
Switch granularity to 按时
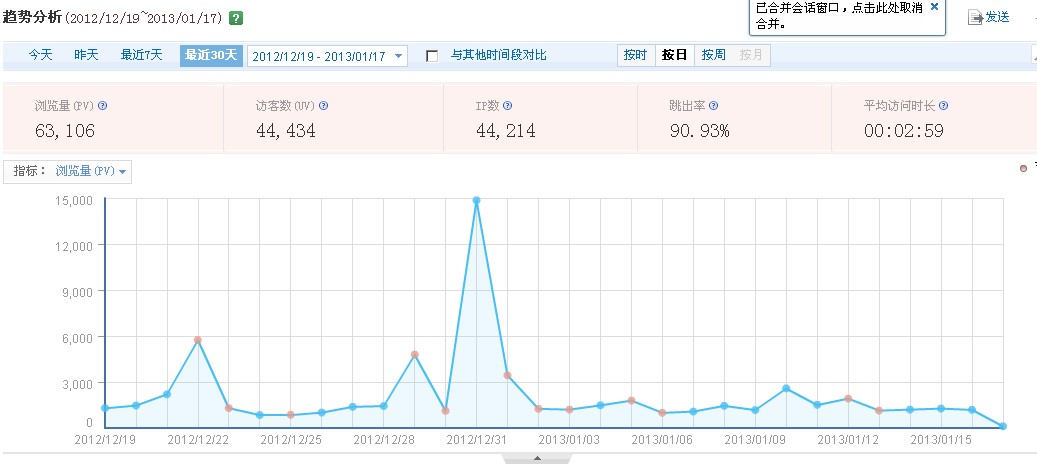[635, 56]
